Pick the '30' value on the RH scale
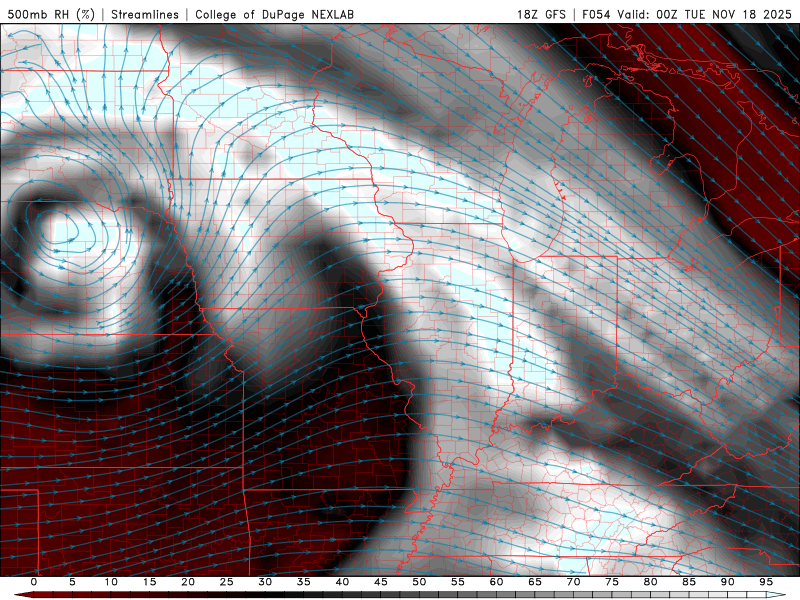This screenshot has height=600, width=800. 265,582
